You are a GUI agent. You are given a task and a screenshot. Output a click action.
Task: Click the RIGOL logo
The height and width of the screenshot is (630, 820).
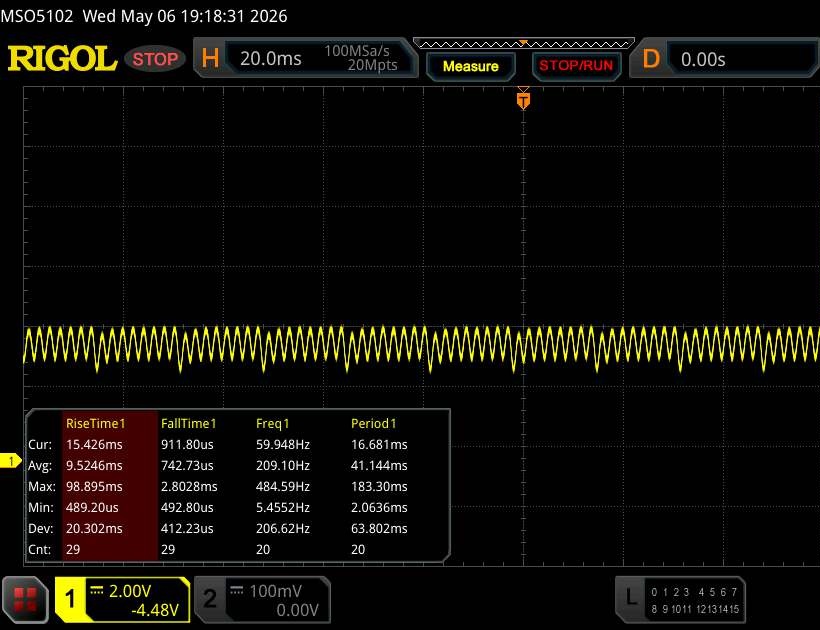[62, 58]
